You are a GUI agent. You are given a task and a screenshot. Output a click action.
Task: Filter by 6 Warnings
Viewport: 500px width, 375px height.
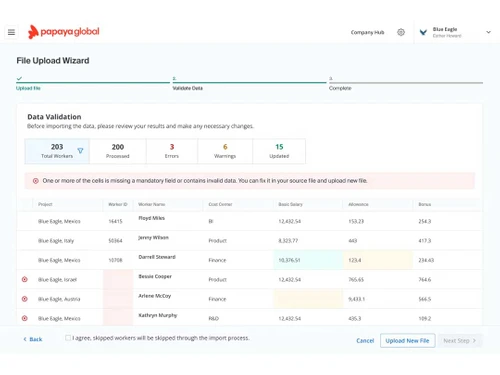[x=225, y=151]
